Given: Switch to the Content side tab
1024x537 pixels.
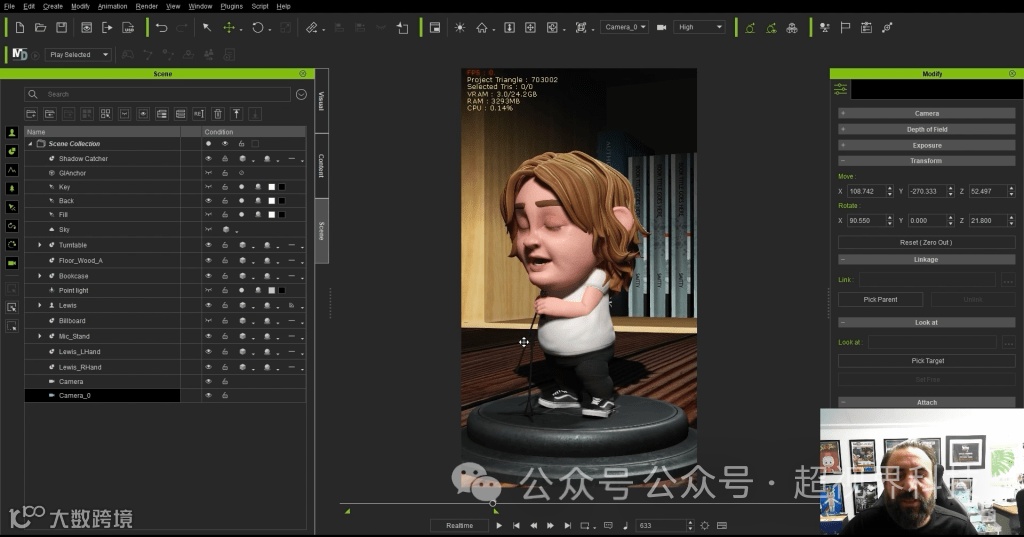Looking at the screenshot, I should click(x=321, y=165).
